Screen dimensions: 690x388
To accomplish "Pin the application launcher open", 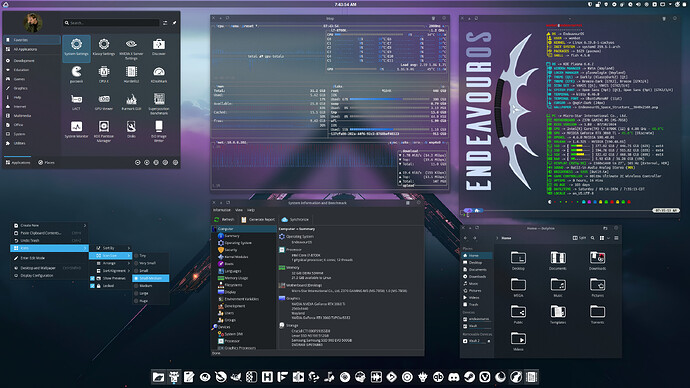I will tap(174, 22).
